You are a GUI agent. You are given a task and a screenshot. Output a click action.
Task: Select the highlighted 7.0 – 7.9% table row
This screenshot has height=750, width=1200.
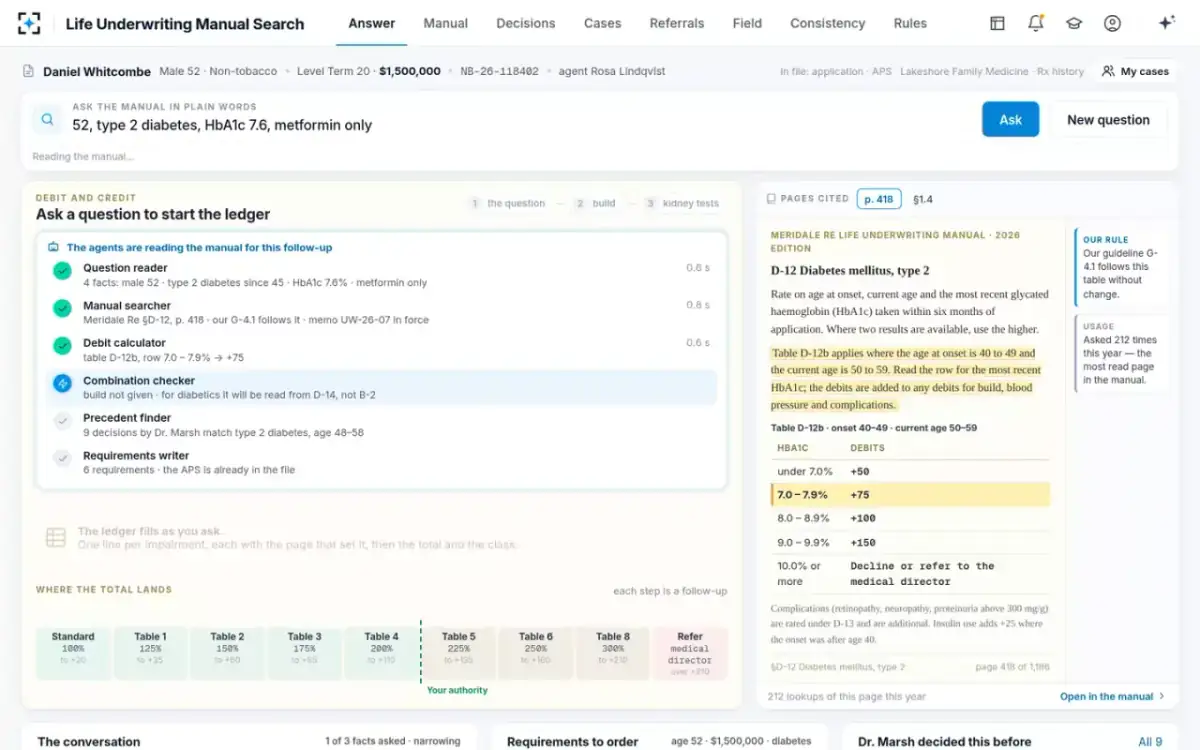910,495
